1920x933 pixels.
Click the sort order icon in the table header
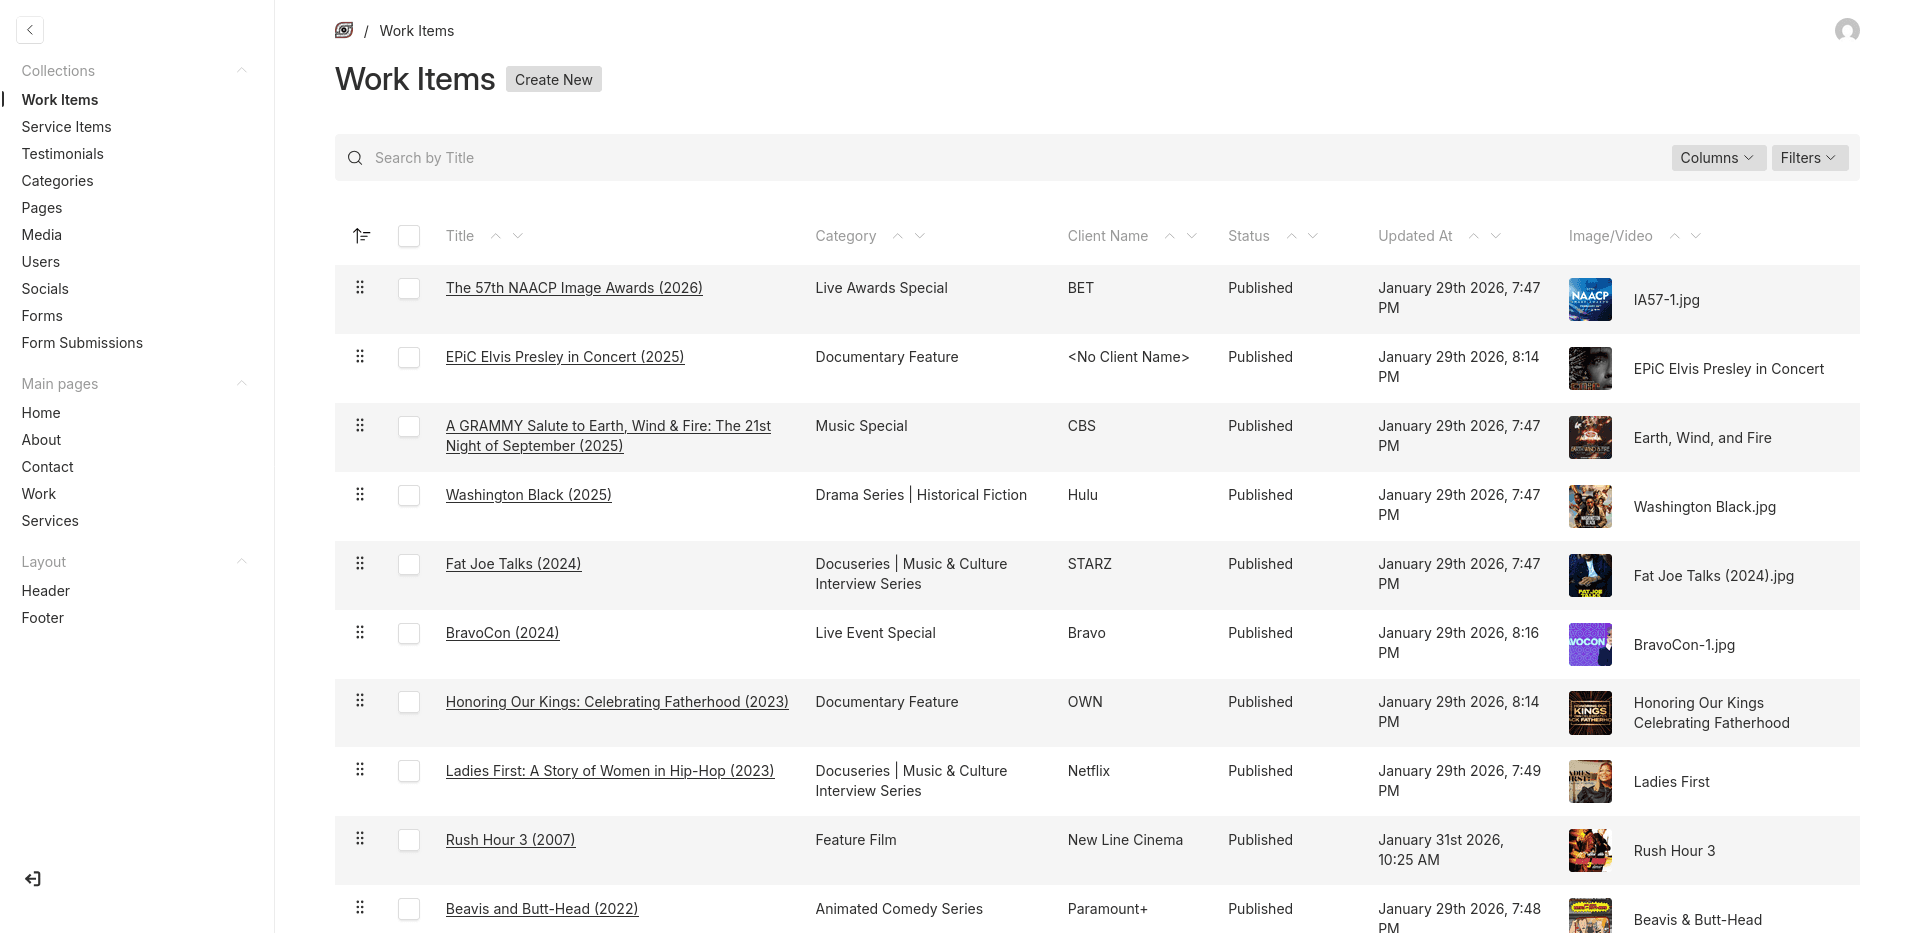pyautogui.click(x=361, y=235)
